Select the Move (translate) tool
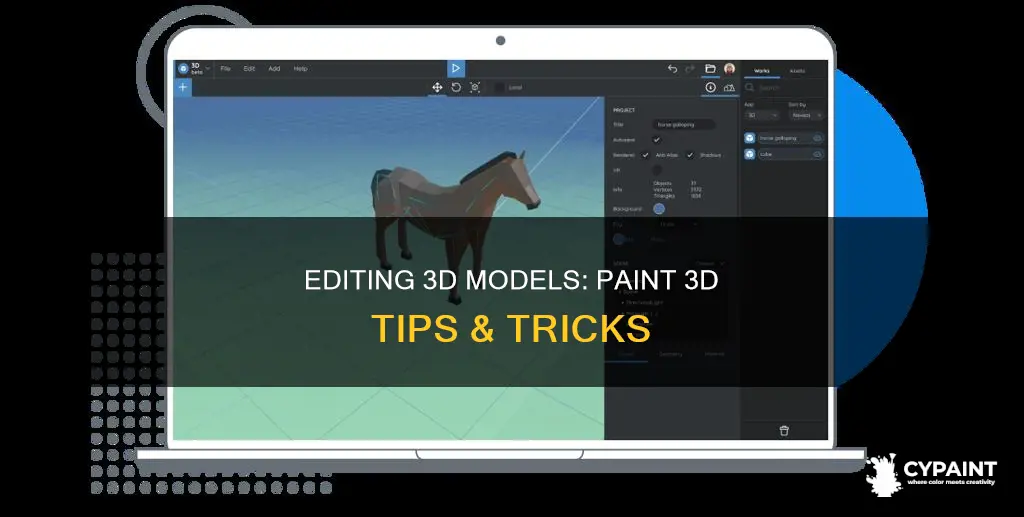Image resolution: width=1024 pixels, height=517 pixels. [x=437, y=87]
